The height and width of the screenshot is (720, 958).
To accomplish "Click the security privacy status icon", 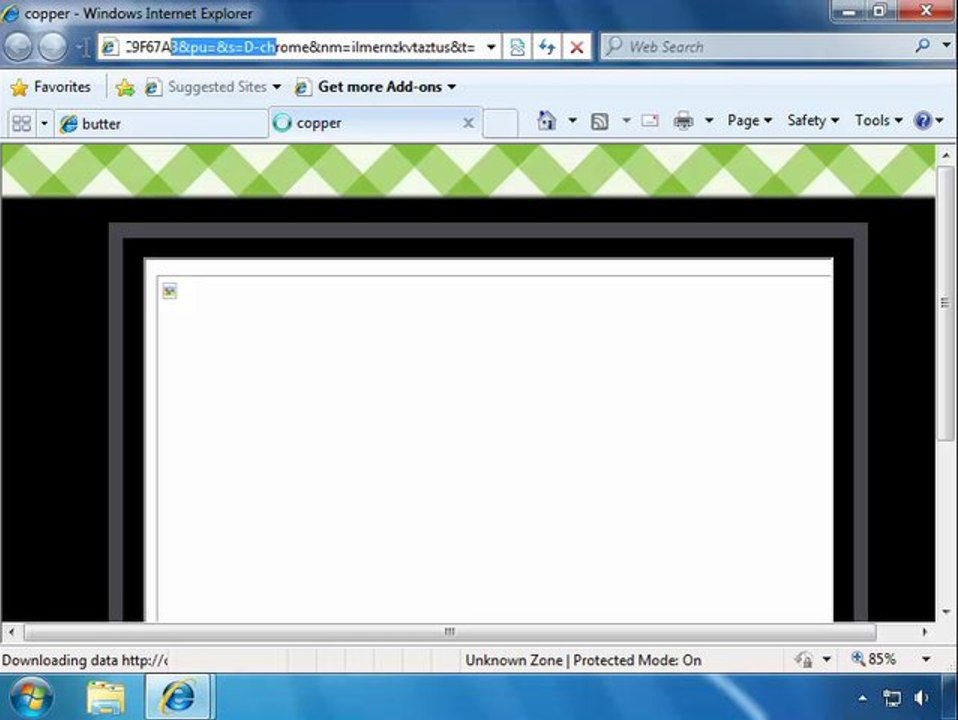I will coord(803,659).
